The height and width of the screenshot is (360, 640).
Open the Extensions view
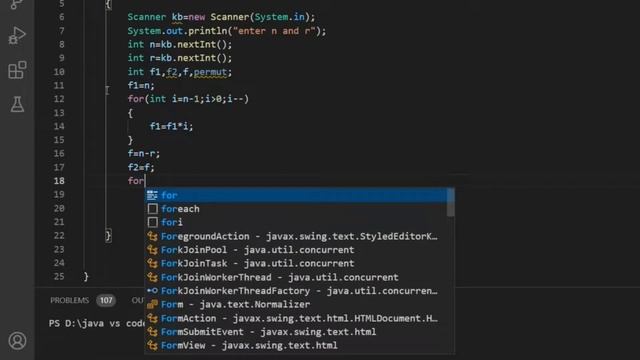pyautogui.click(x=17, y=70)
